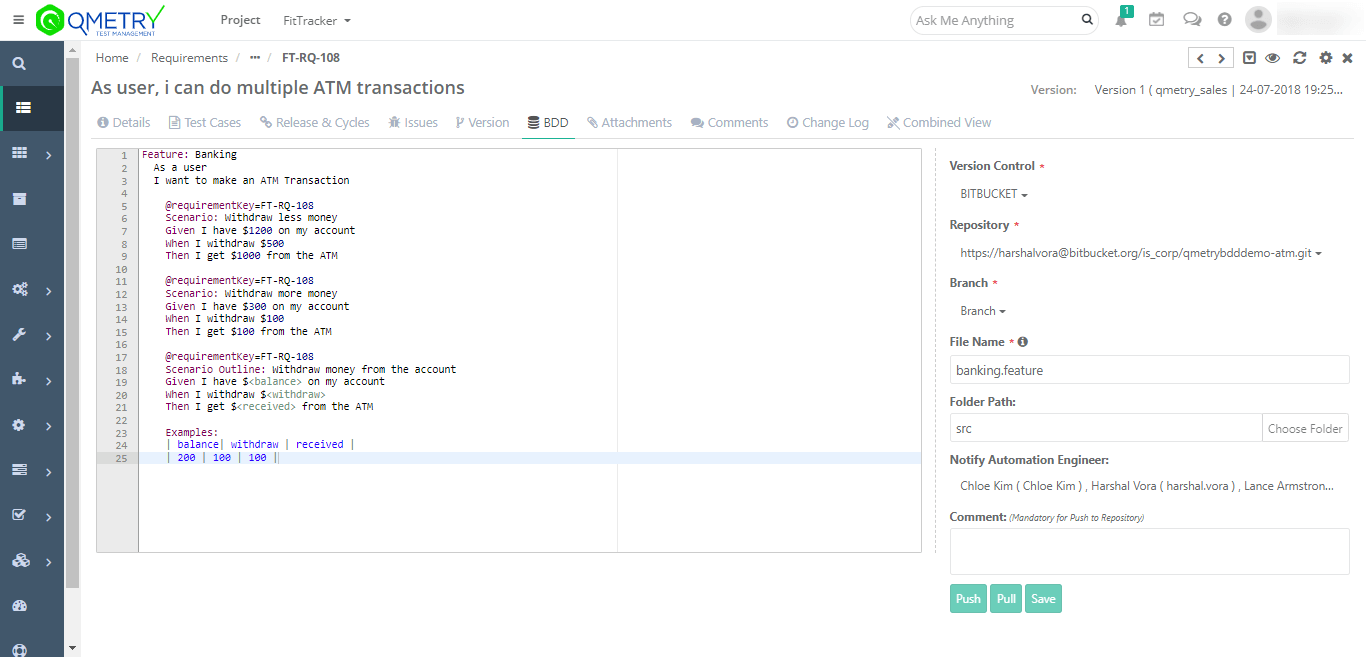Viewport: 1366px width, 657px height.
Task: Open the chat bubbles icon
Action: 1192,19
